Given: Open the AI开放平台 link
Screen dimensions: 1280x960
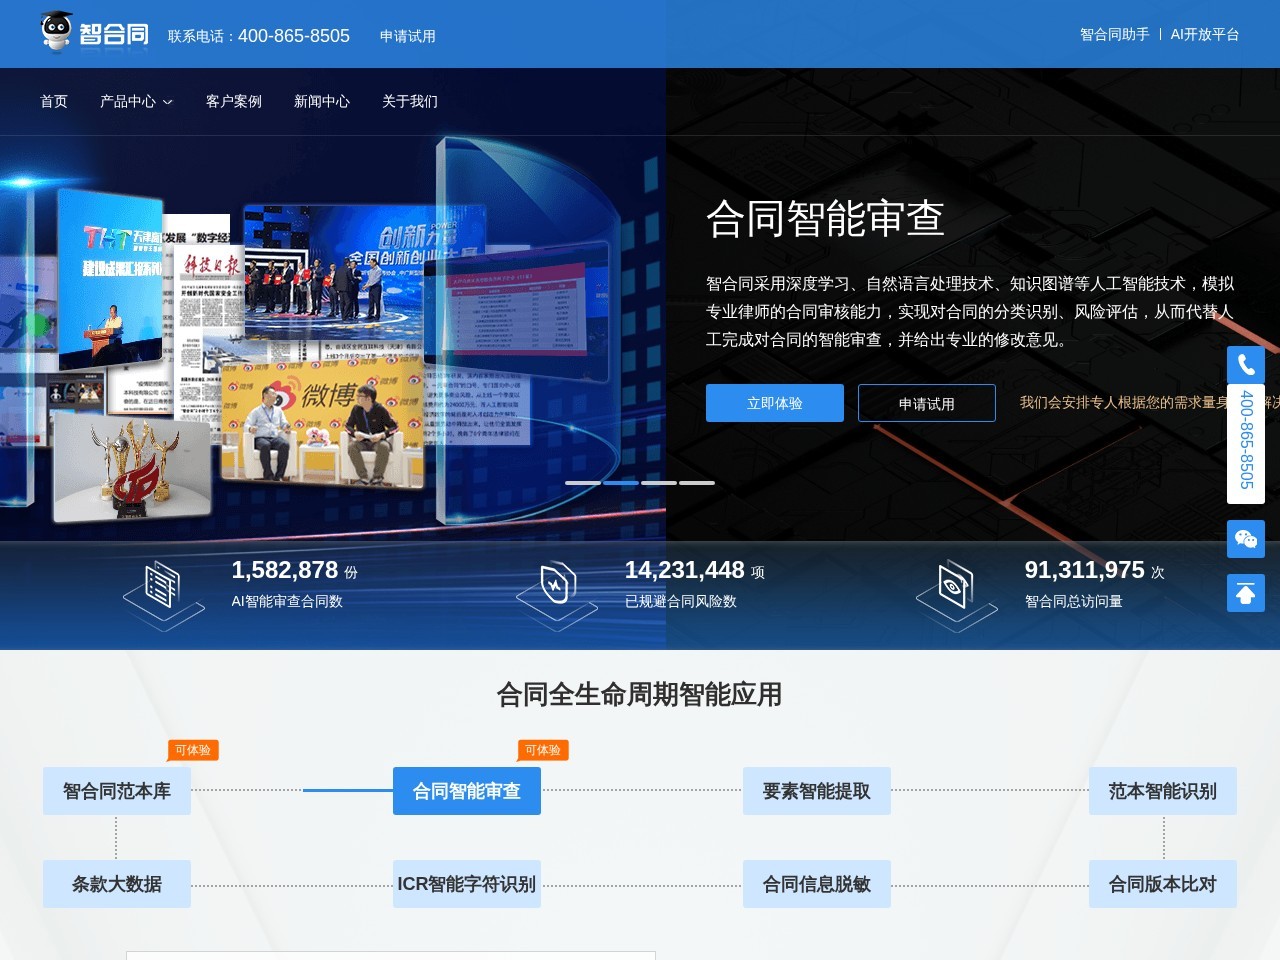Looking at the screenshot, I should pyautogui.click(x=1205, y=34).
